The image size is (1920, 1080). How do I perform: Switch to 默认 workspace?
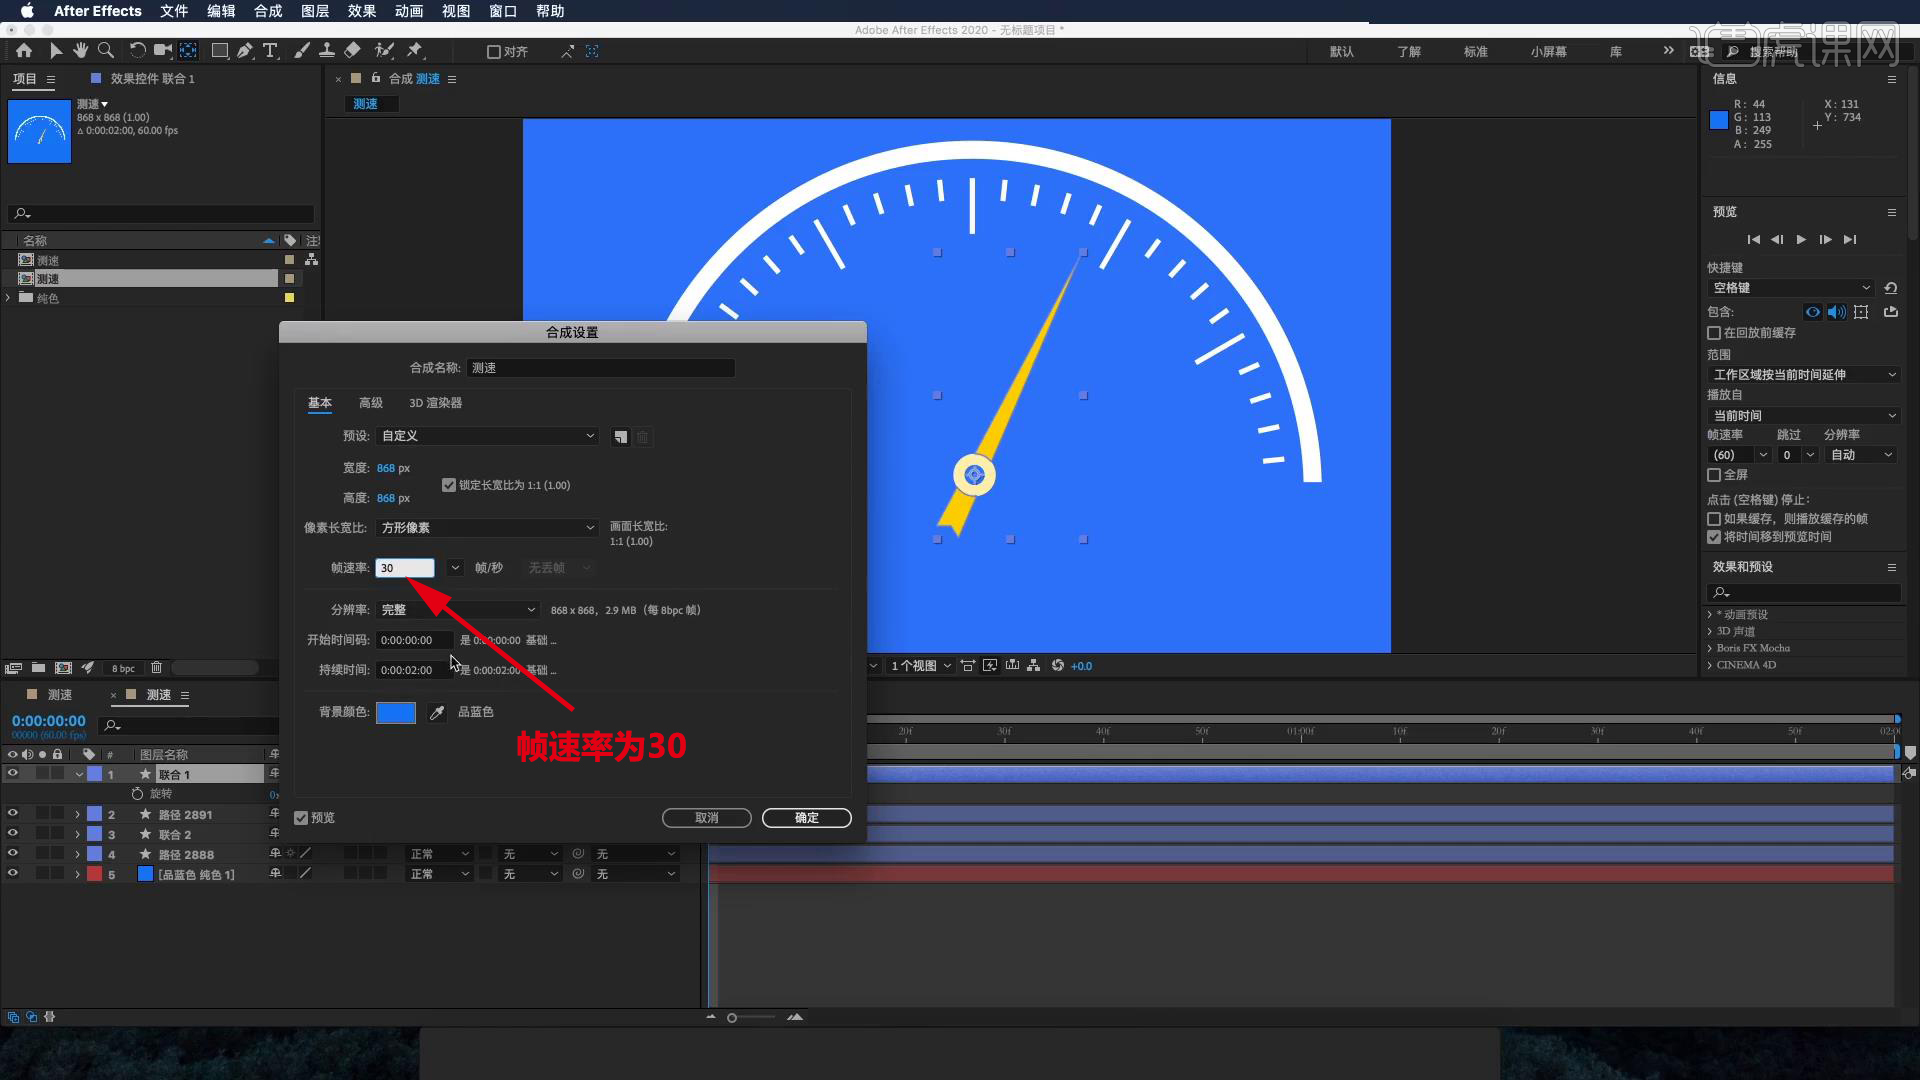click(1342, 52)
